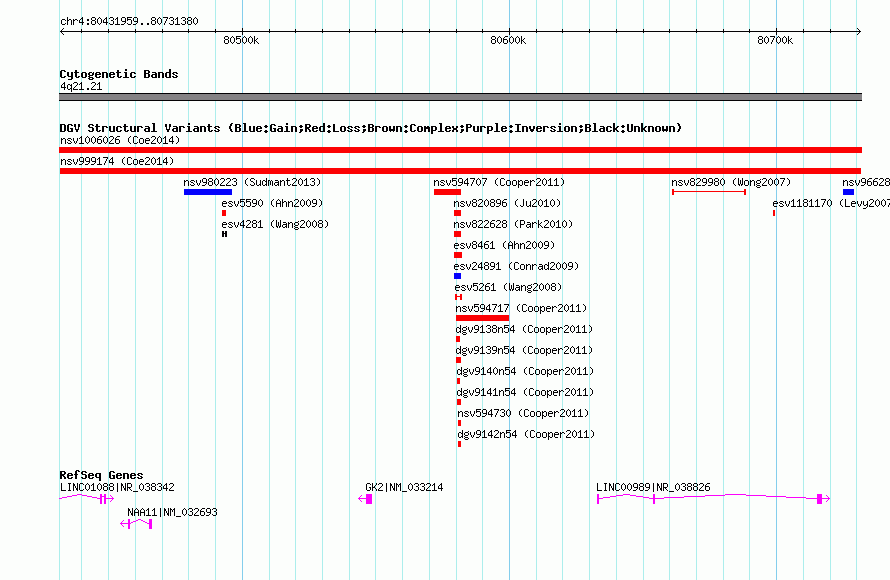The height and width of the screenshot is (580, 890).
Task: Click the esv8461 (Ahn2009) variant label
Action: [504, 245]
